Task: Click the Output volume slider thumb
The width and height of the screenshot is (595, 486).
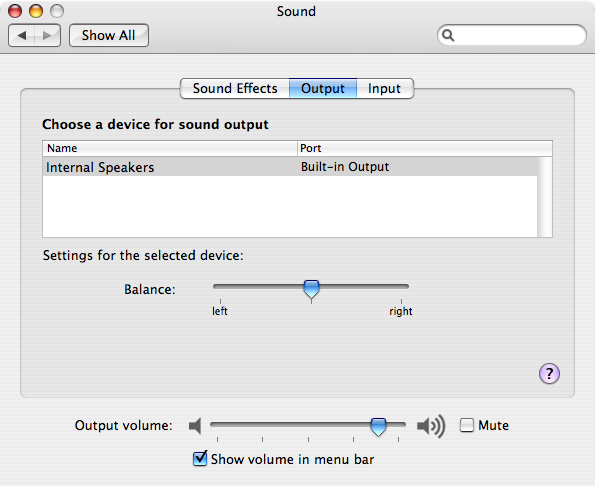Action: (378, 427)
